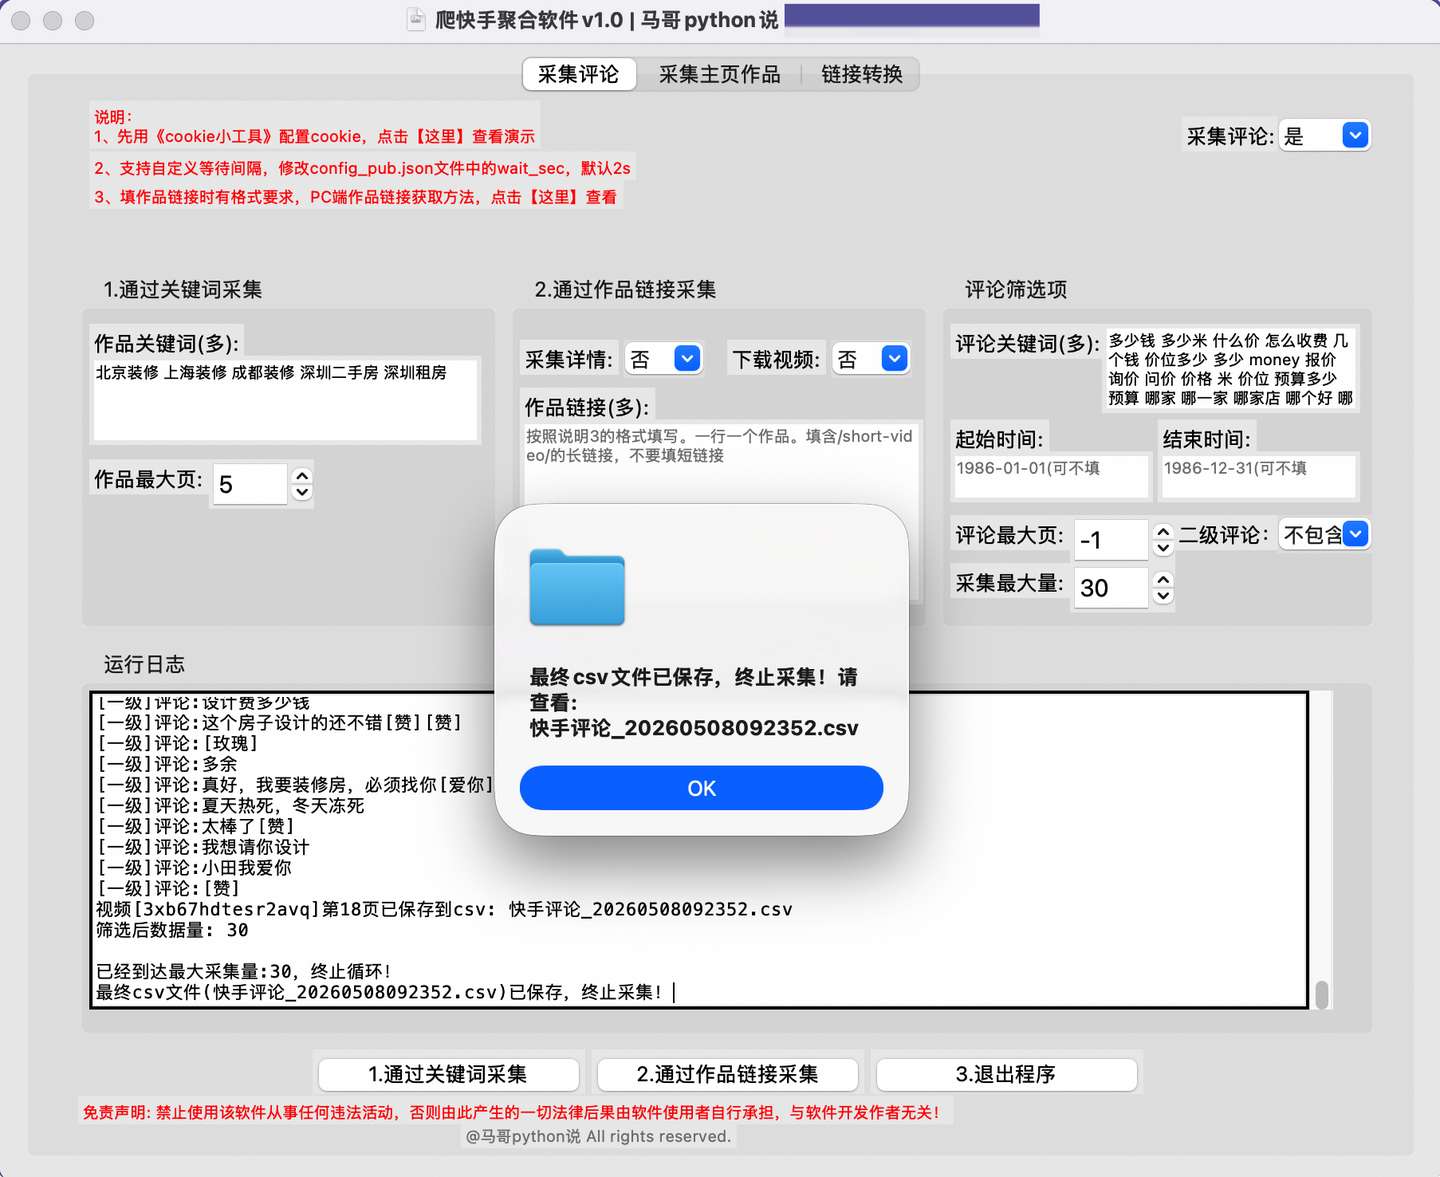This screenshot has height=1177, width=1440.
Task: Click the 评论筛选项 section heading
Action: (1016, 289)
